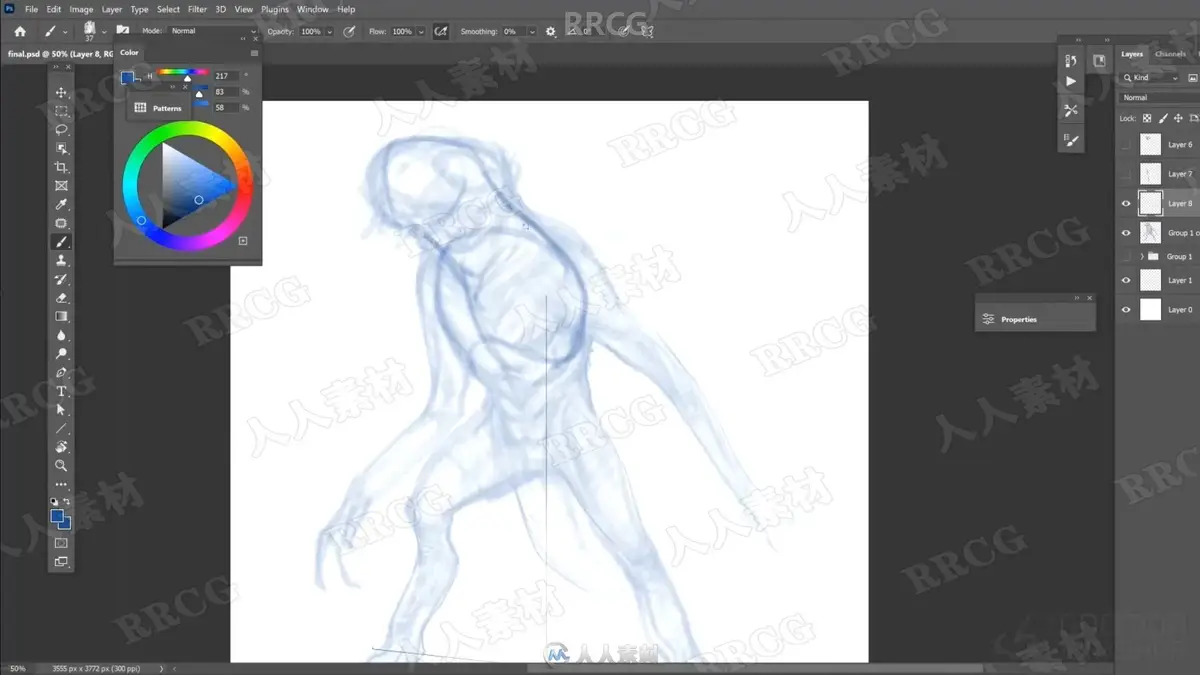This screenshot has width=1200, height=675.
Task: Lock image pixels brush icon
Action: click(1163, 118)
